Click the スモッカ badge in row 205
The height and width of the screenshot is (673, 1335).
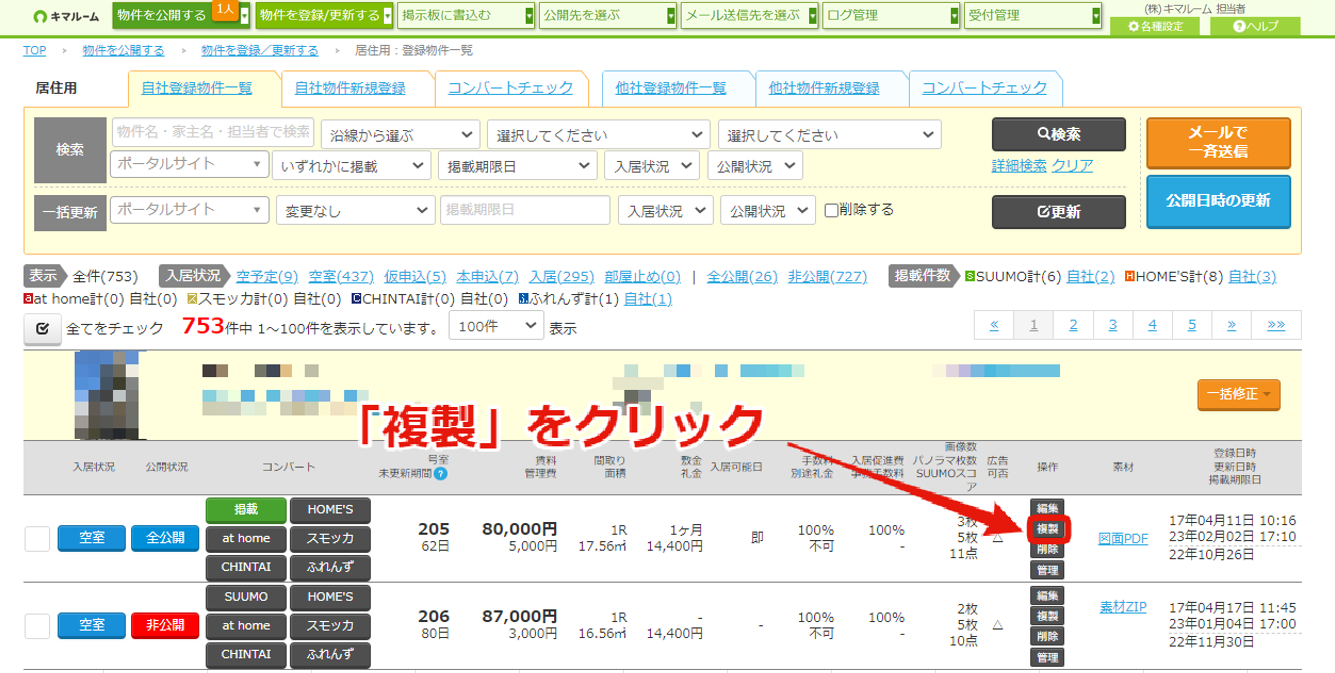pos(330,539)
